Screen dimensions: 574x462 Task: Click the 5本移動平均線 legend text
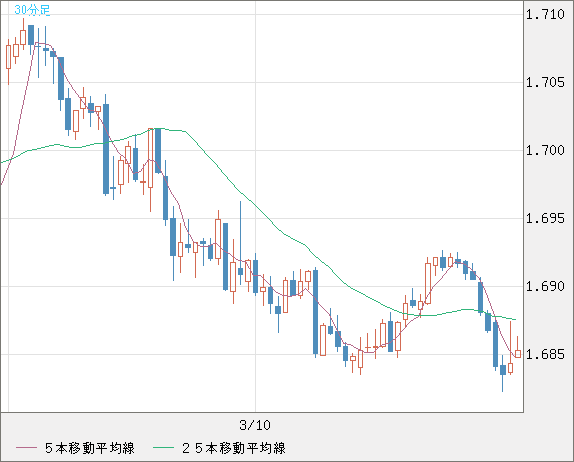click(90, 448)
